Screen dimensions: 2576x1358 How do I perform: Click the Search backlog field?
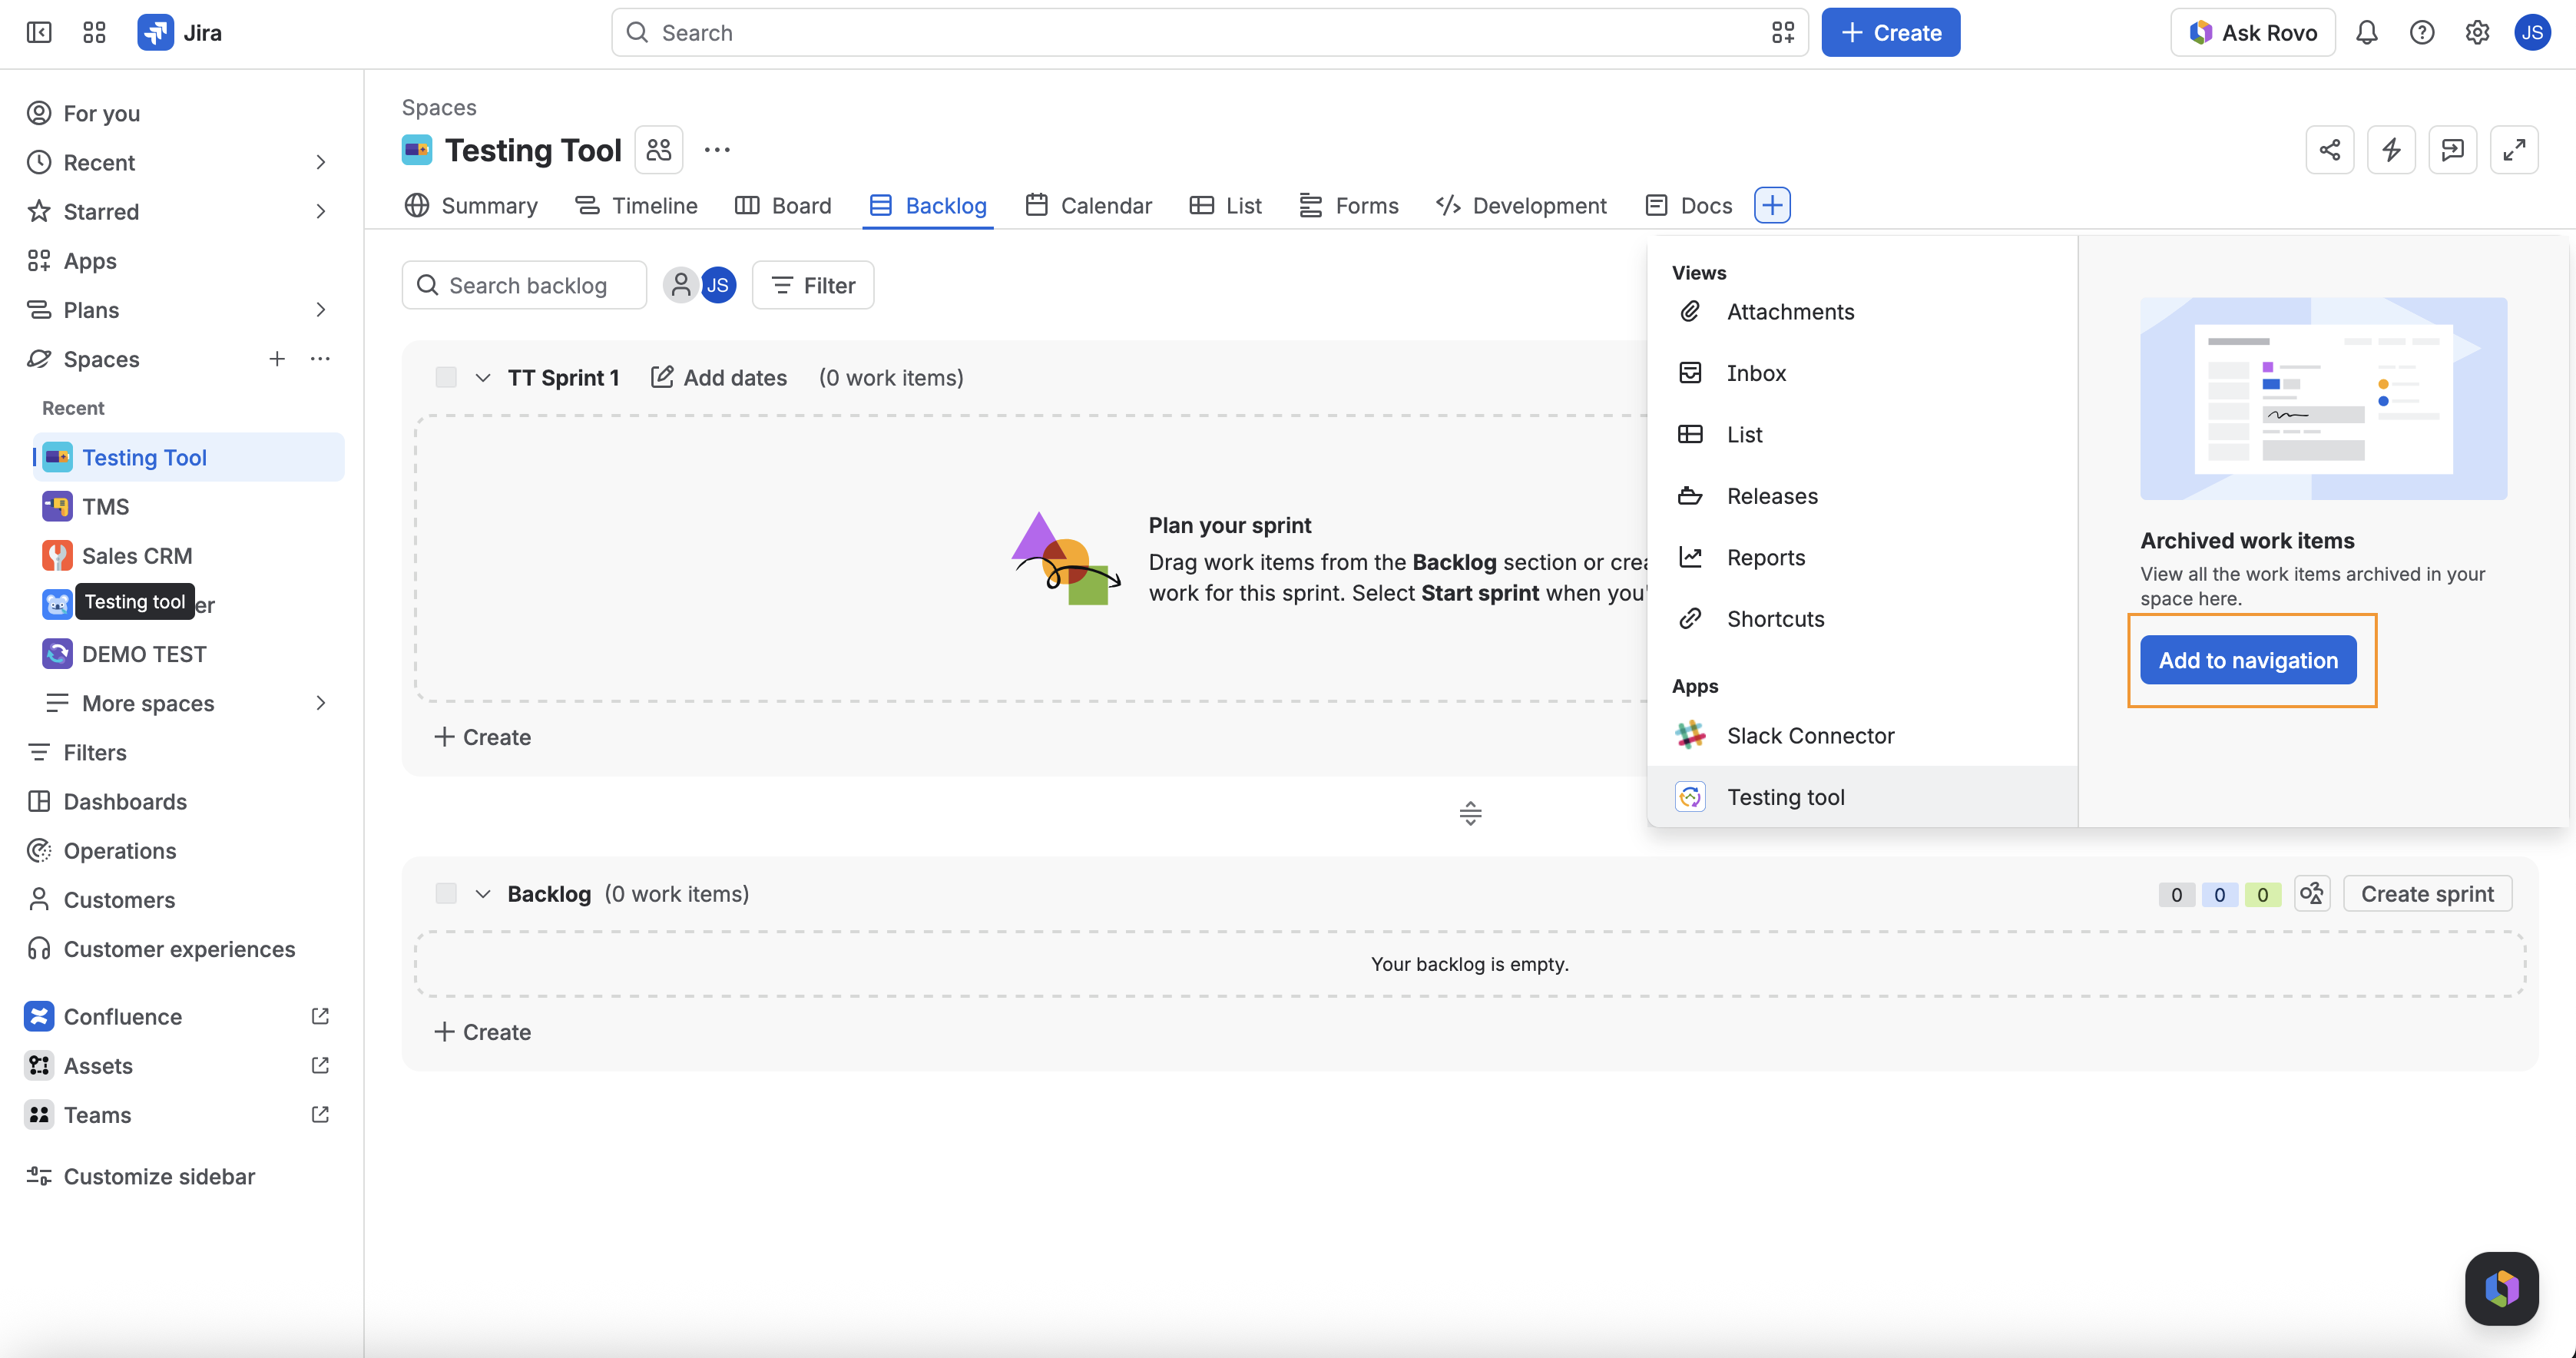(x=525, y=285)
